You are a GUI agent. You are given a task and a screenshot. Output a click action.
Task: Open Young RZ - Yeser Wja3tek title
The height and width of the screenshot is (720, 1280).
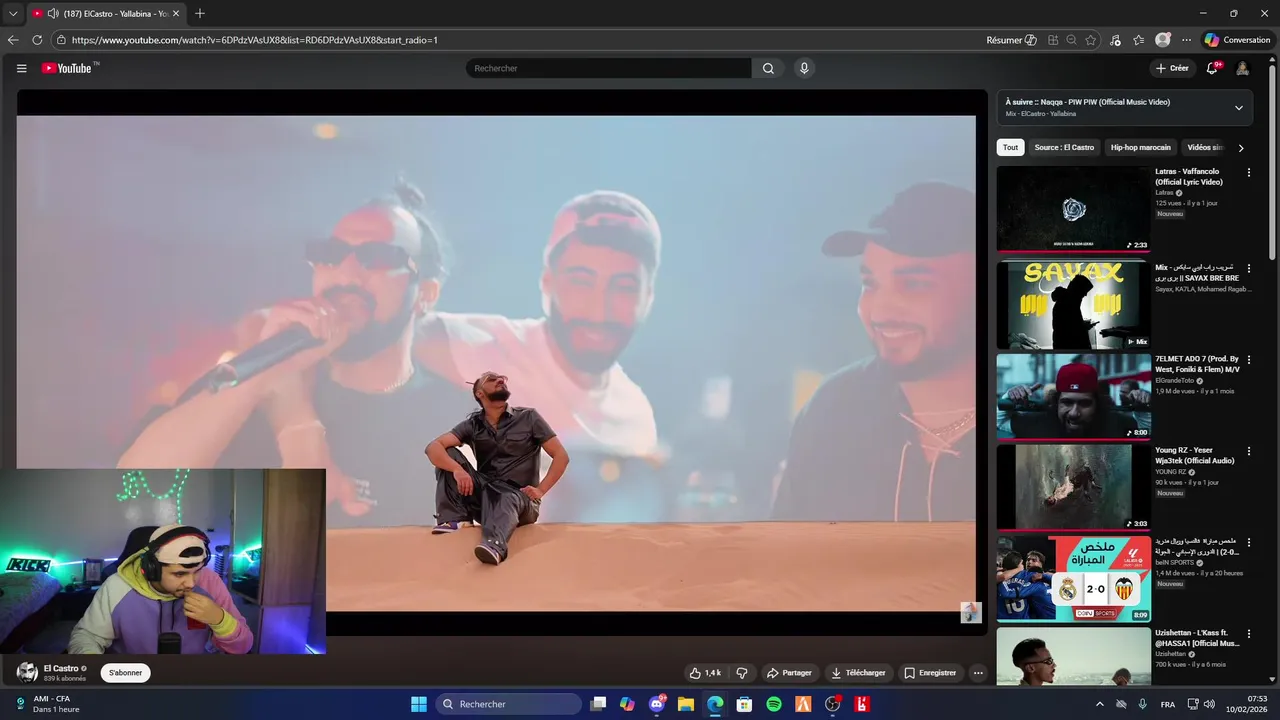1195,455
